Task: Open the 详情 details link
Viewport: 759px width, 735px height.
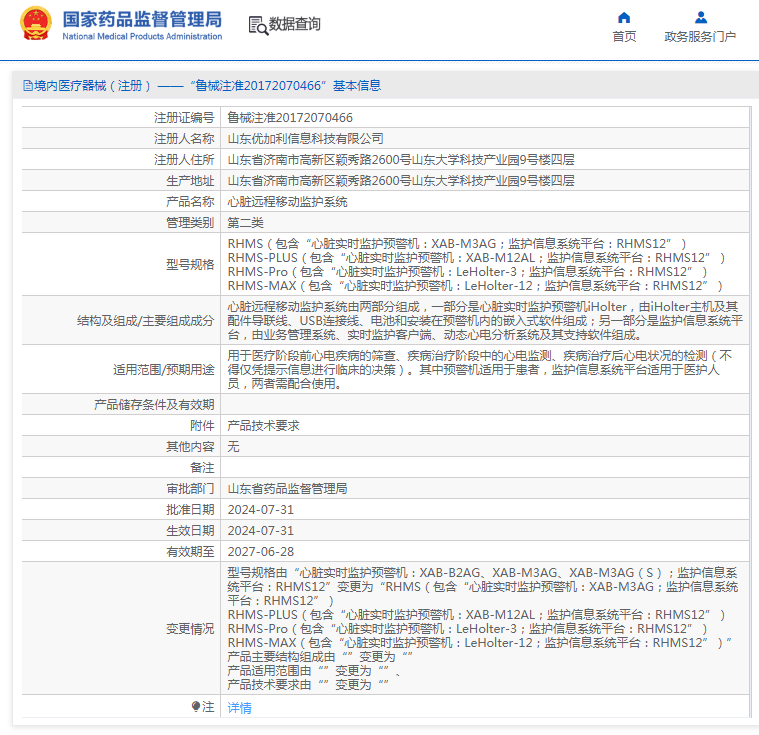Action: (240, 707)
